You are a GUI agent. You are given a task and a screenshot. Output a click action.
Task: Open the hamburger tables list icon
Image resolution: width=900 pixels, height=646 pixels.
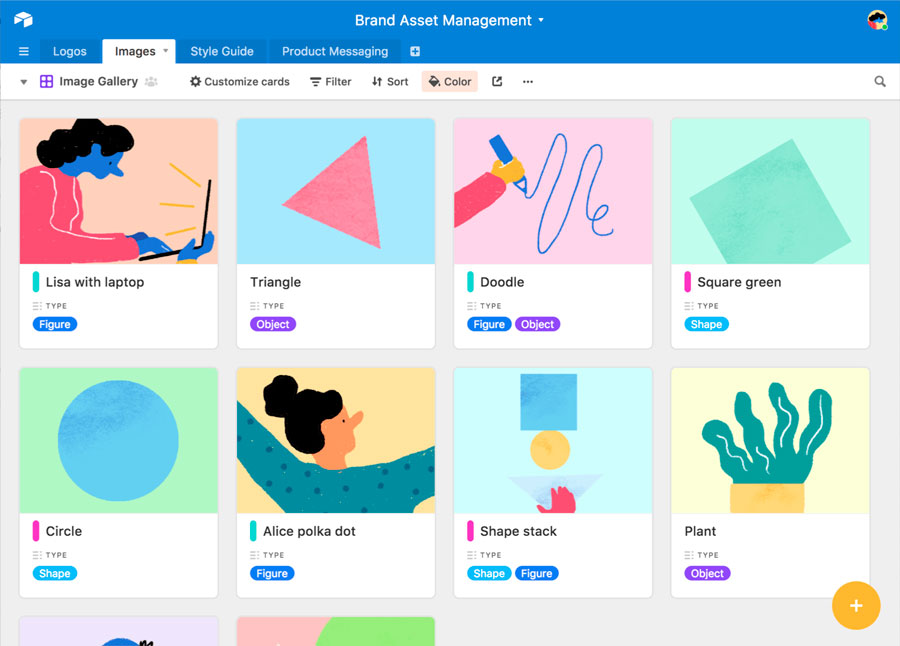[x=24, y=52]
